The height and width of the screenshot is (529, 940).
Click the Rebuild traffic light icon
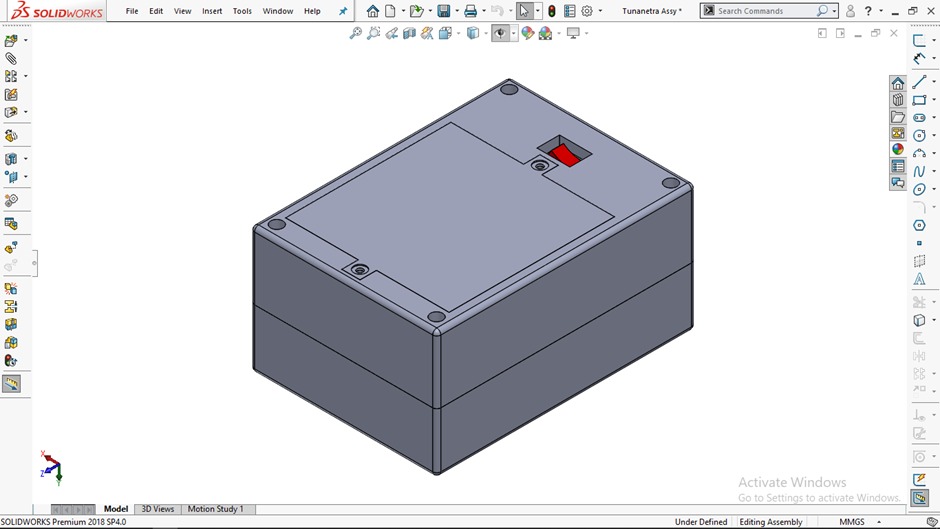[552, 11]
